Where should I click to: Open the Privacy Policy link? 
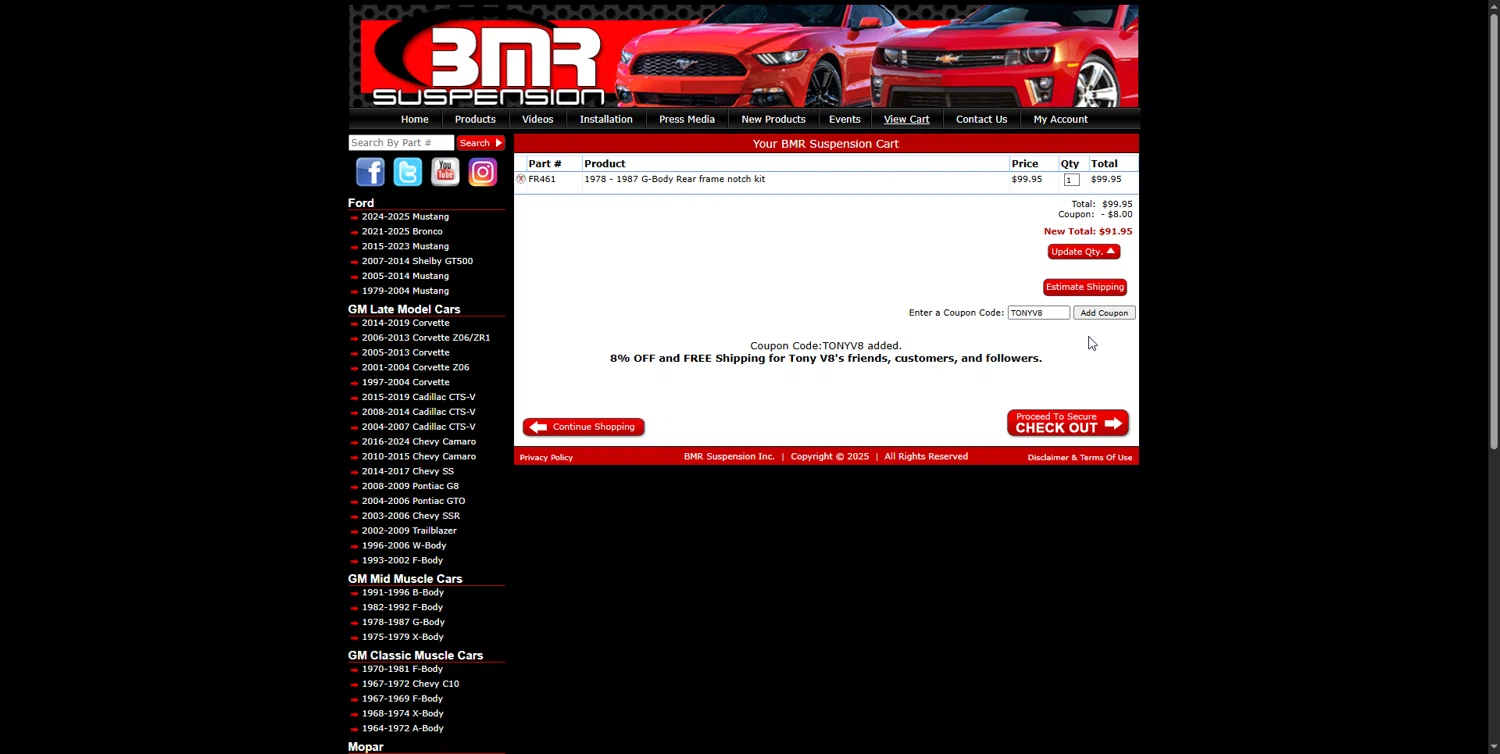click(546, 458)
